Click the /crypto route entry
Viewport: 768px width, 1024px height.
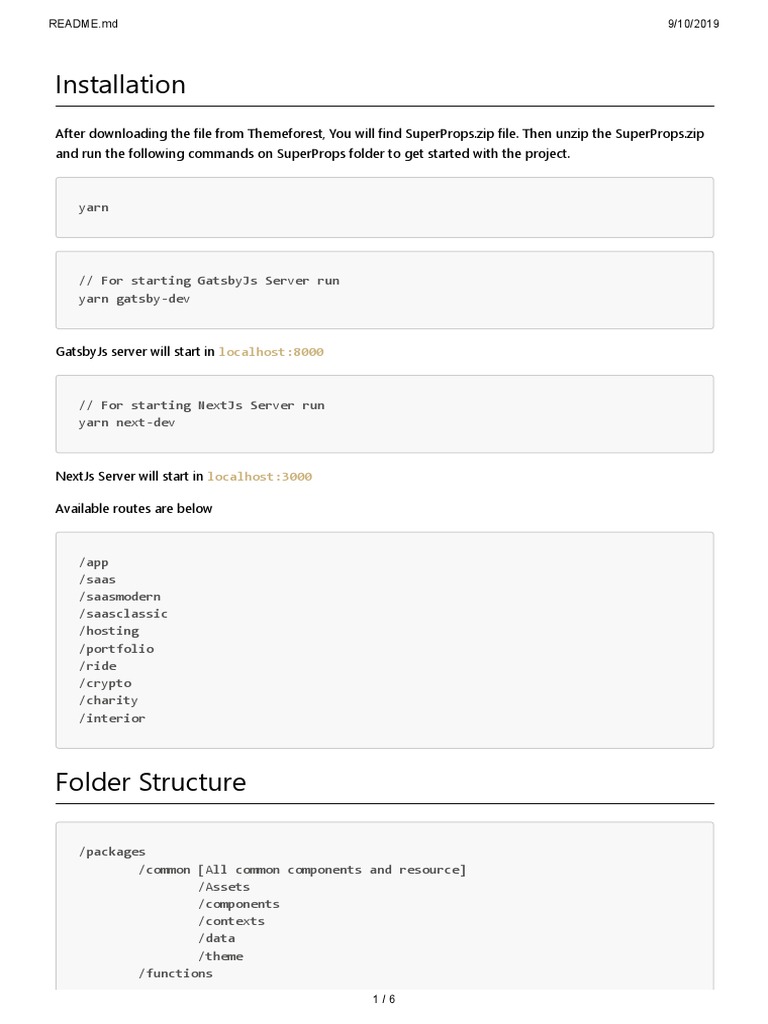tap(105, 683)
